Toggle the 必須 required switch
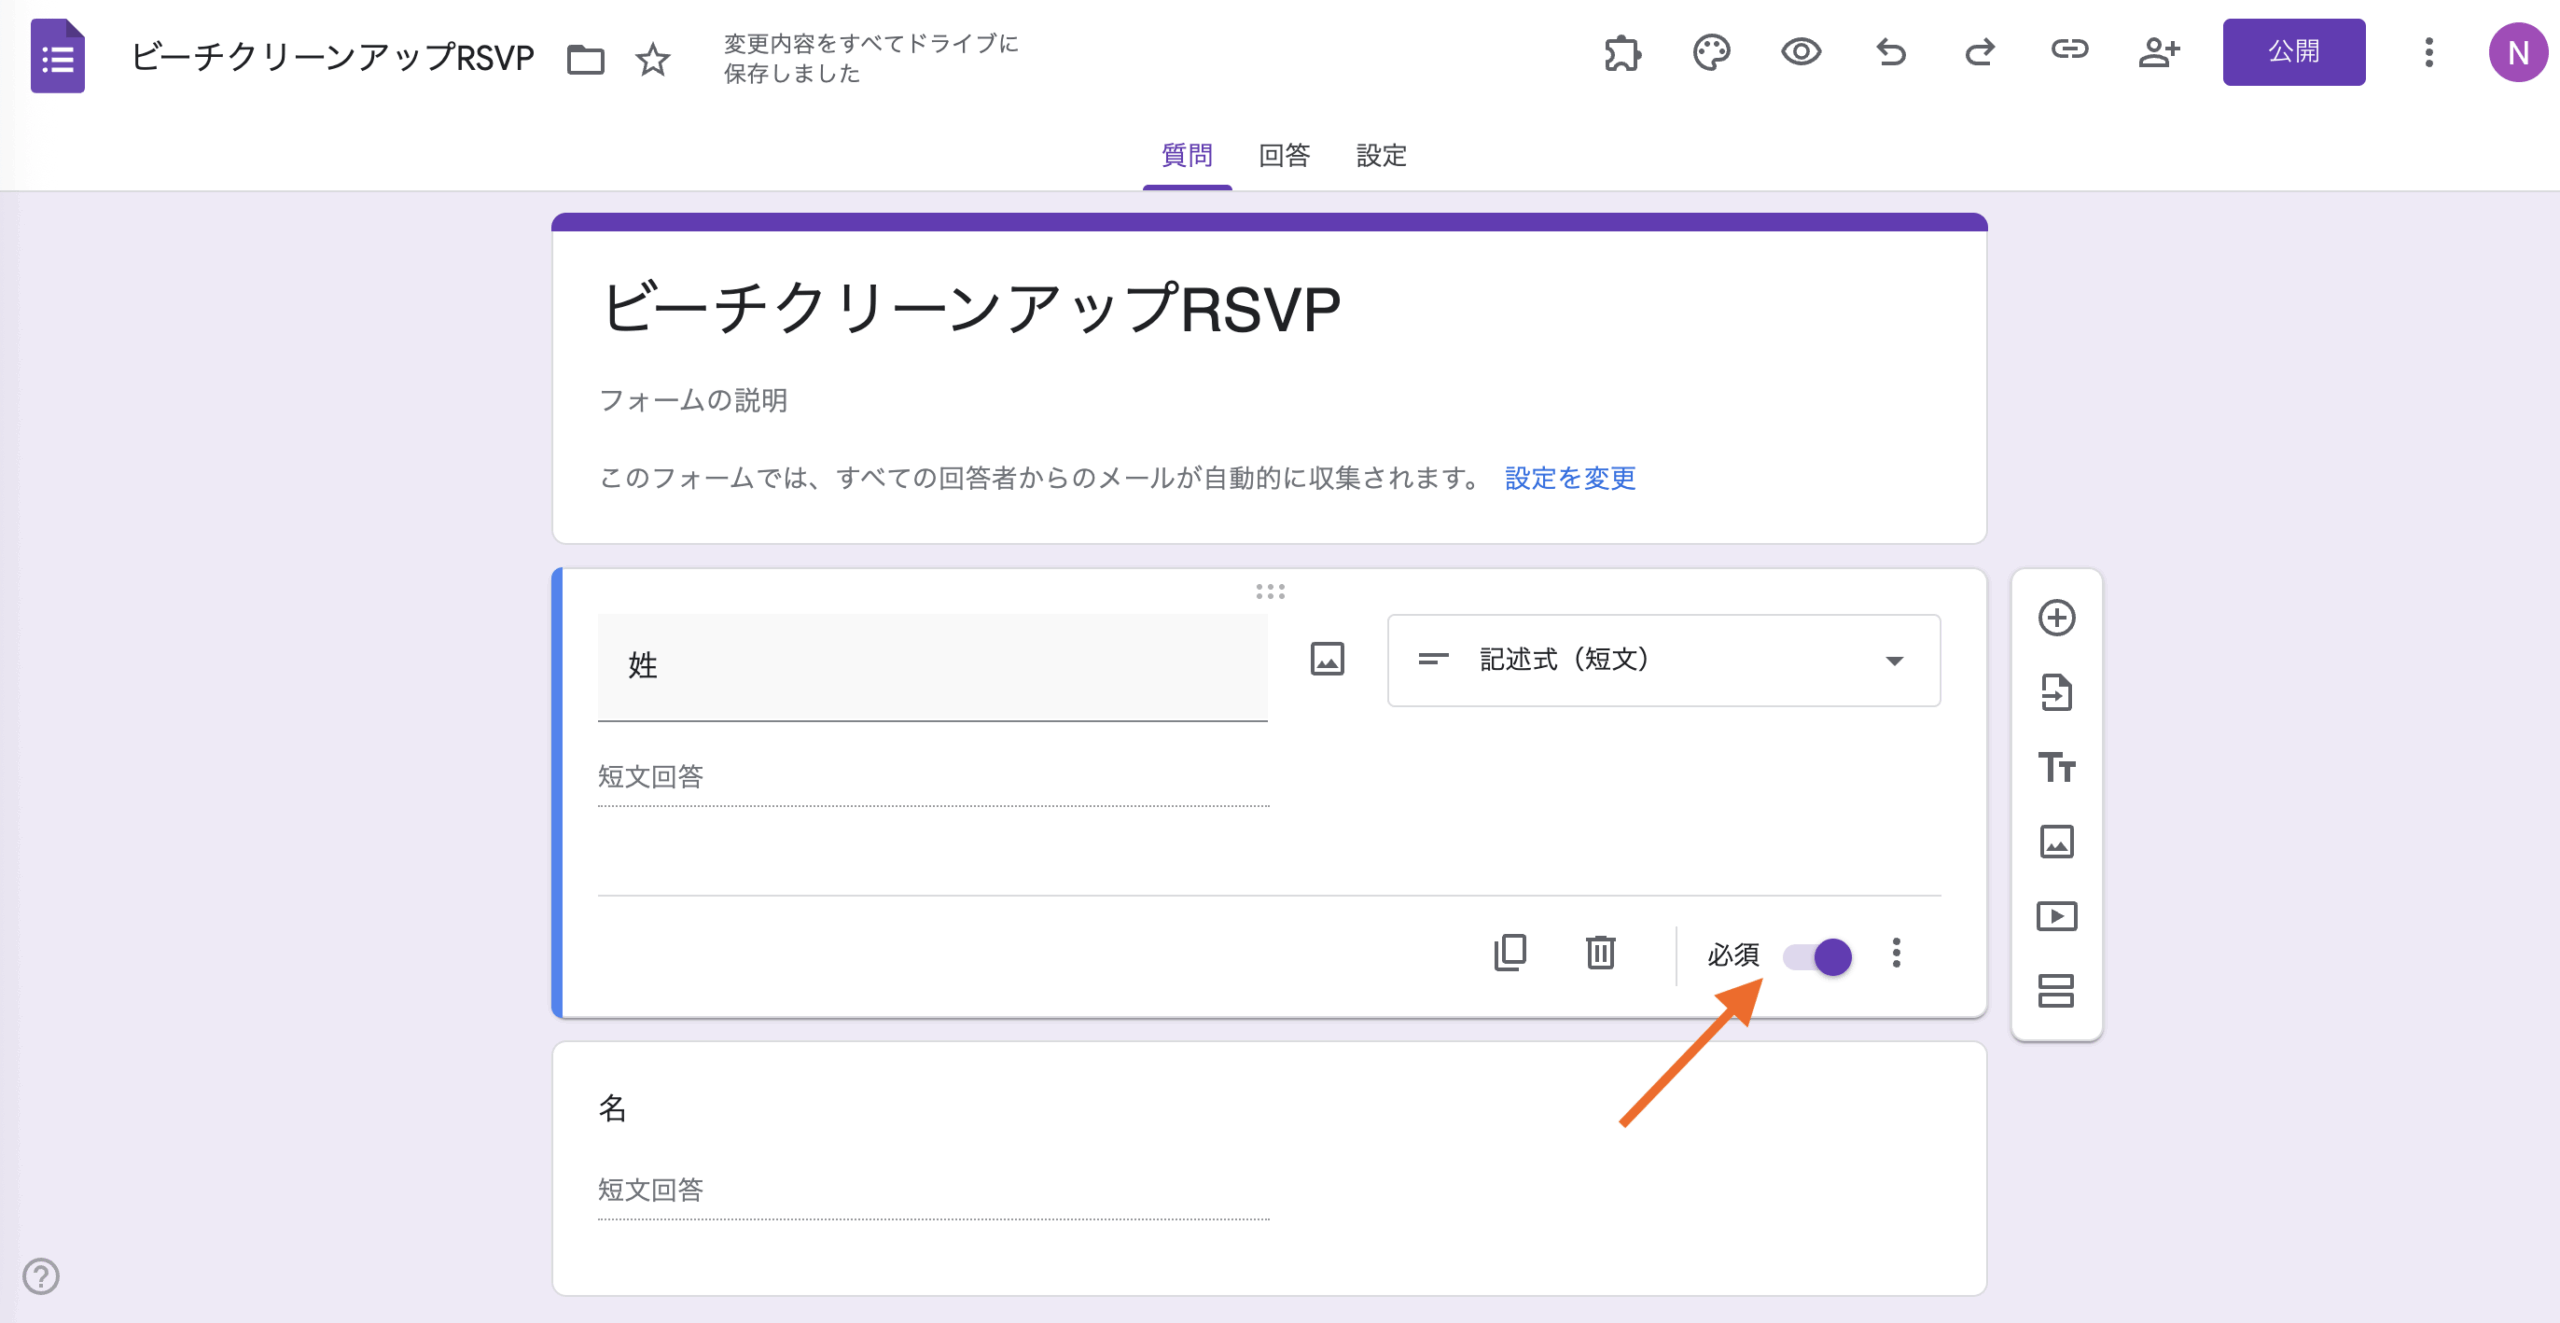Viewport: 2560px width, 1323px height. [x=1818, y=957]
